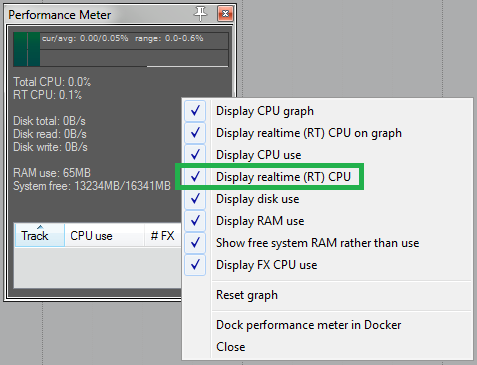Sort by the CPU use column header
Screen dimensions: 477x365
104,235
